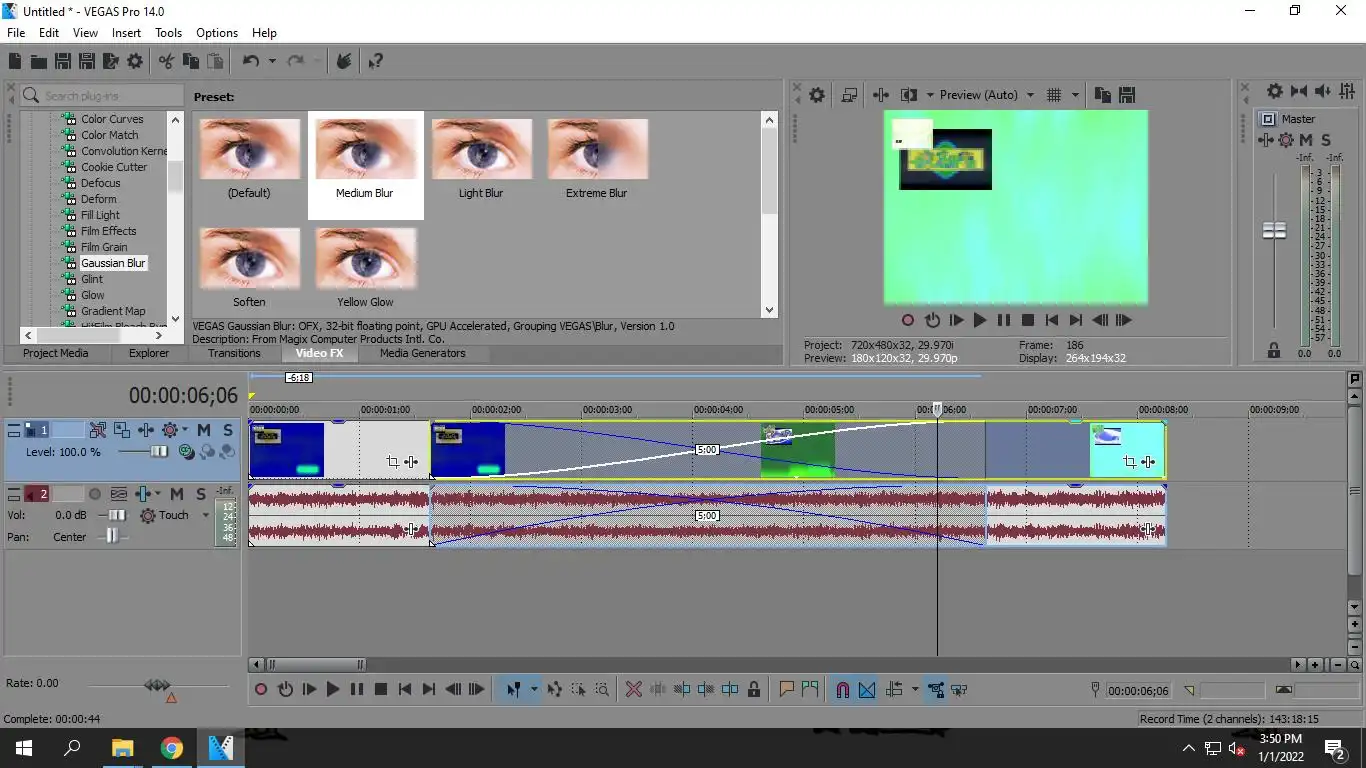1366x768 pixels.
Task: Open split screen view in preview
Action: 909,95
